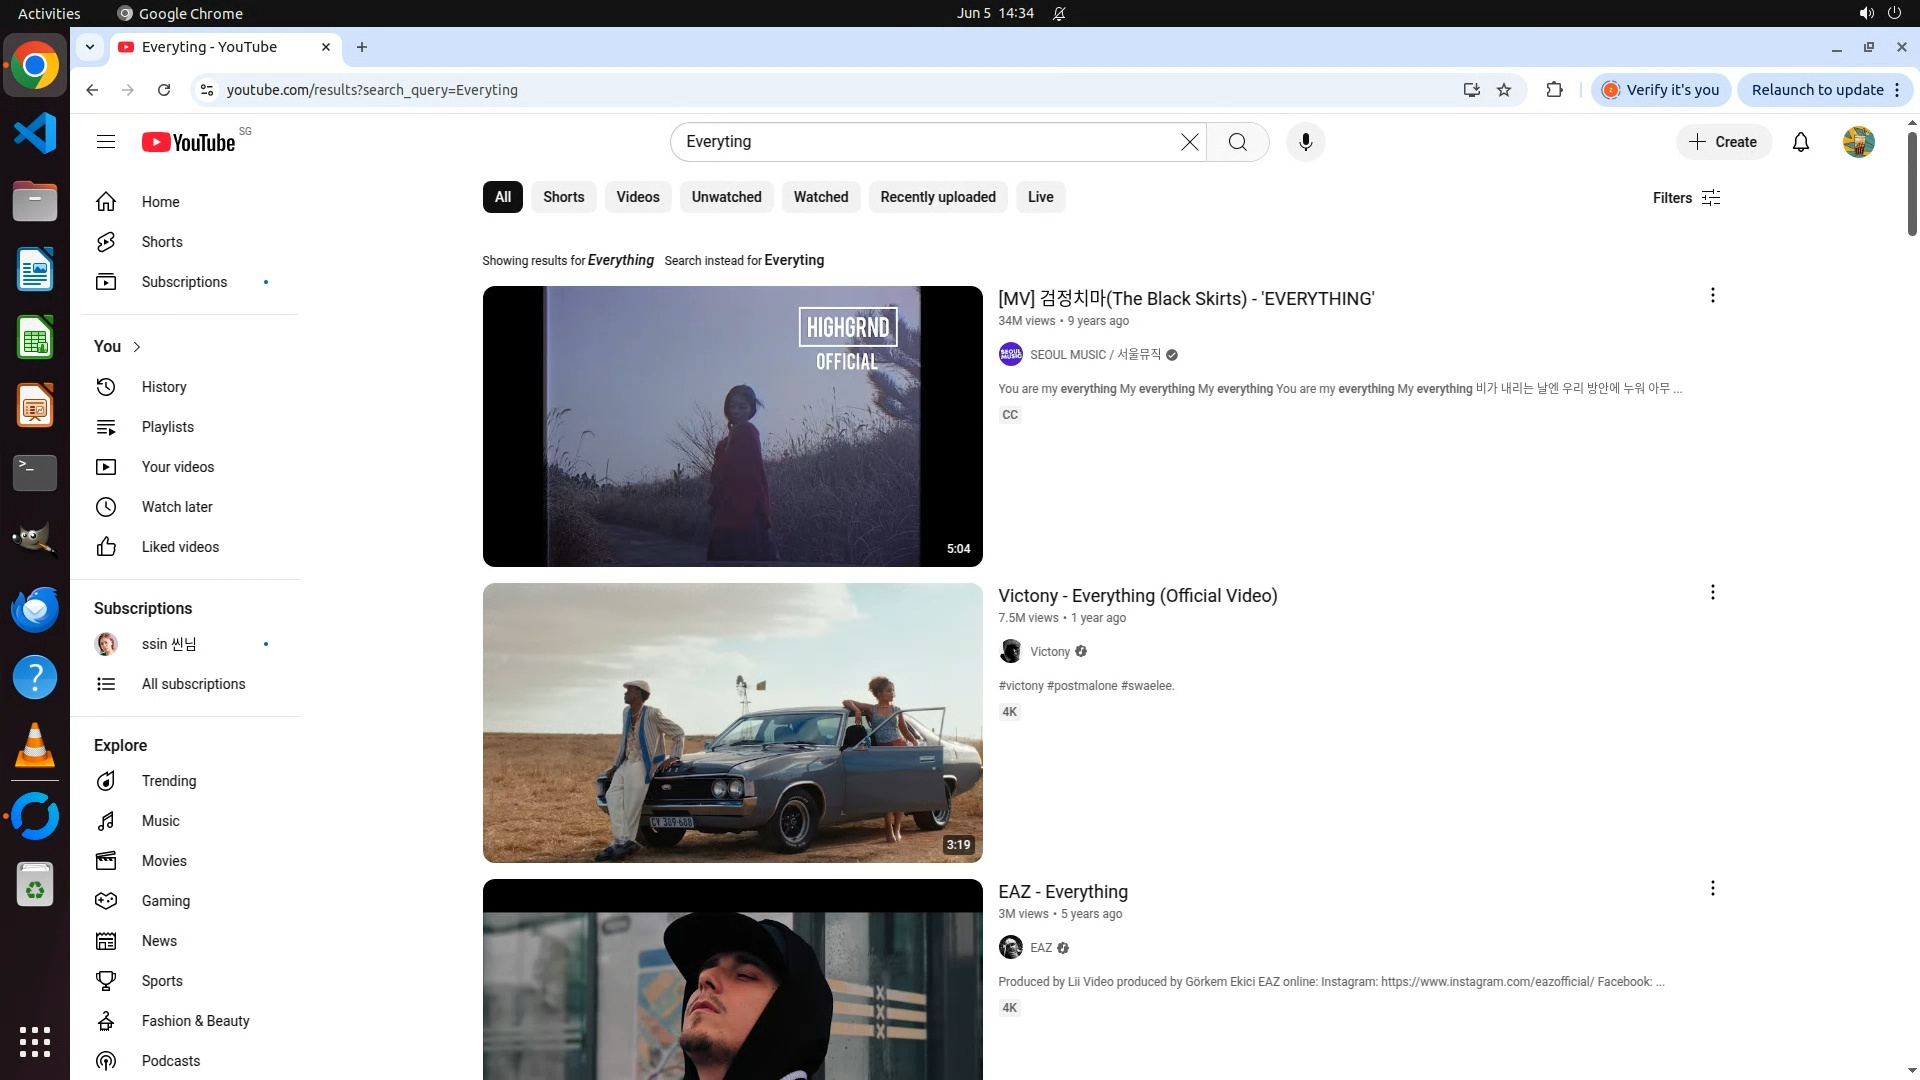Open the notifications bell
This screenshot has width=1920, height=1080.
pyautogui.click(x=1800, y=142)
